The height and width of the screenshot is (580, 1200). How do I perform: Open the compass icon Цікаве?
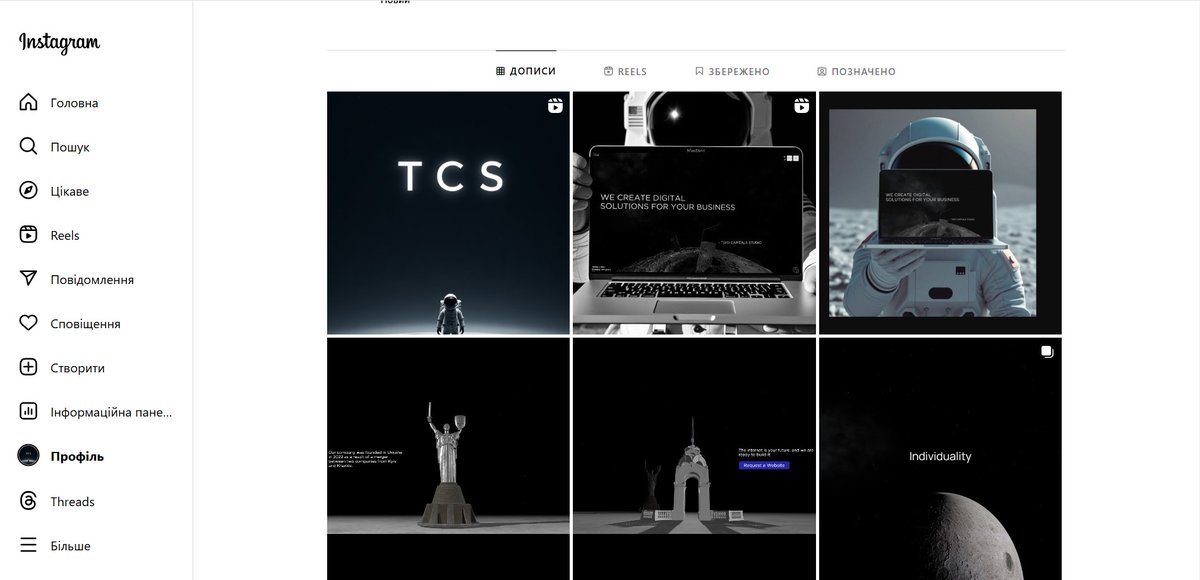pos(29,191)
